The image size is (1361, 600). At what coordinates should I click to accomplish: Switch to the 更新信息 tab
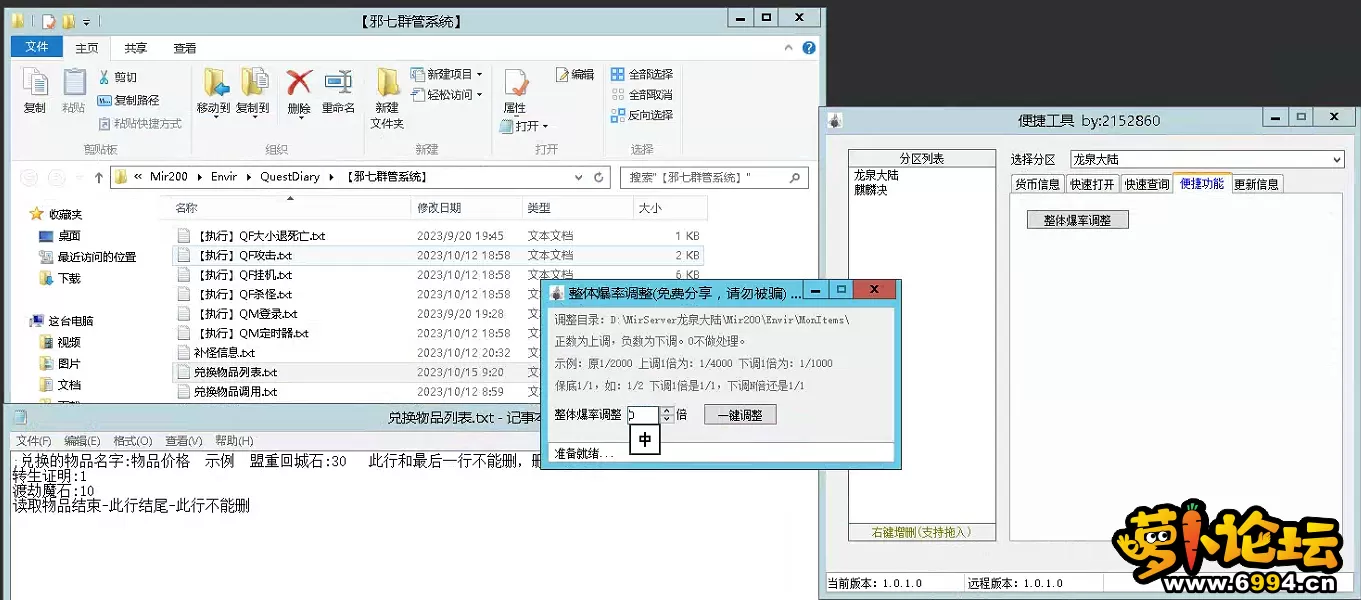coord(1255,184)
